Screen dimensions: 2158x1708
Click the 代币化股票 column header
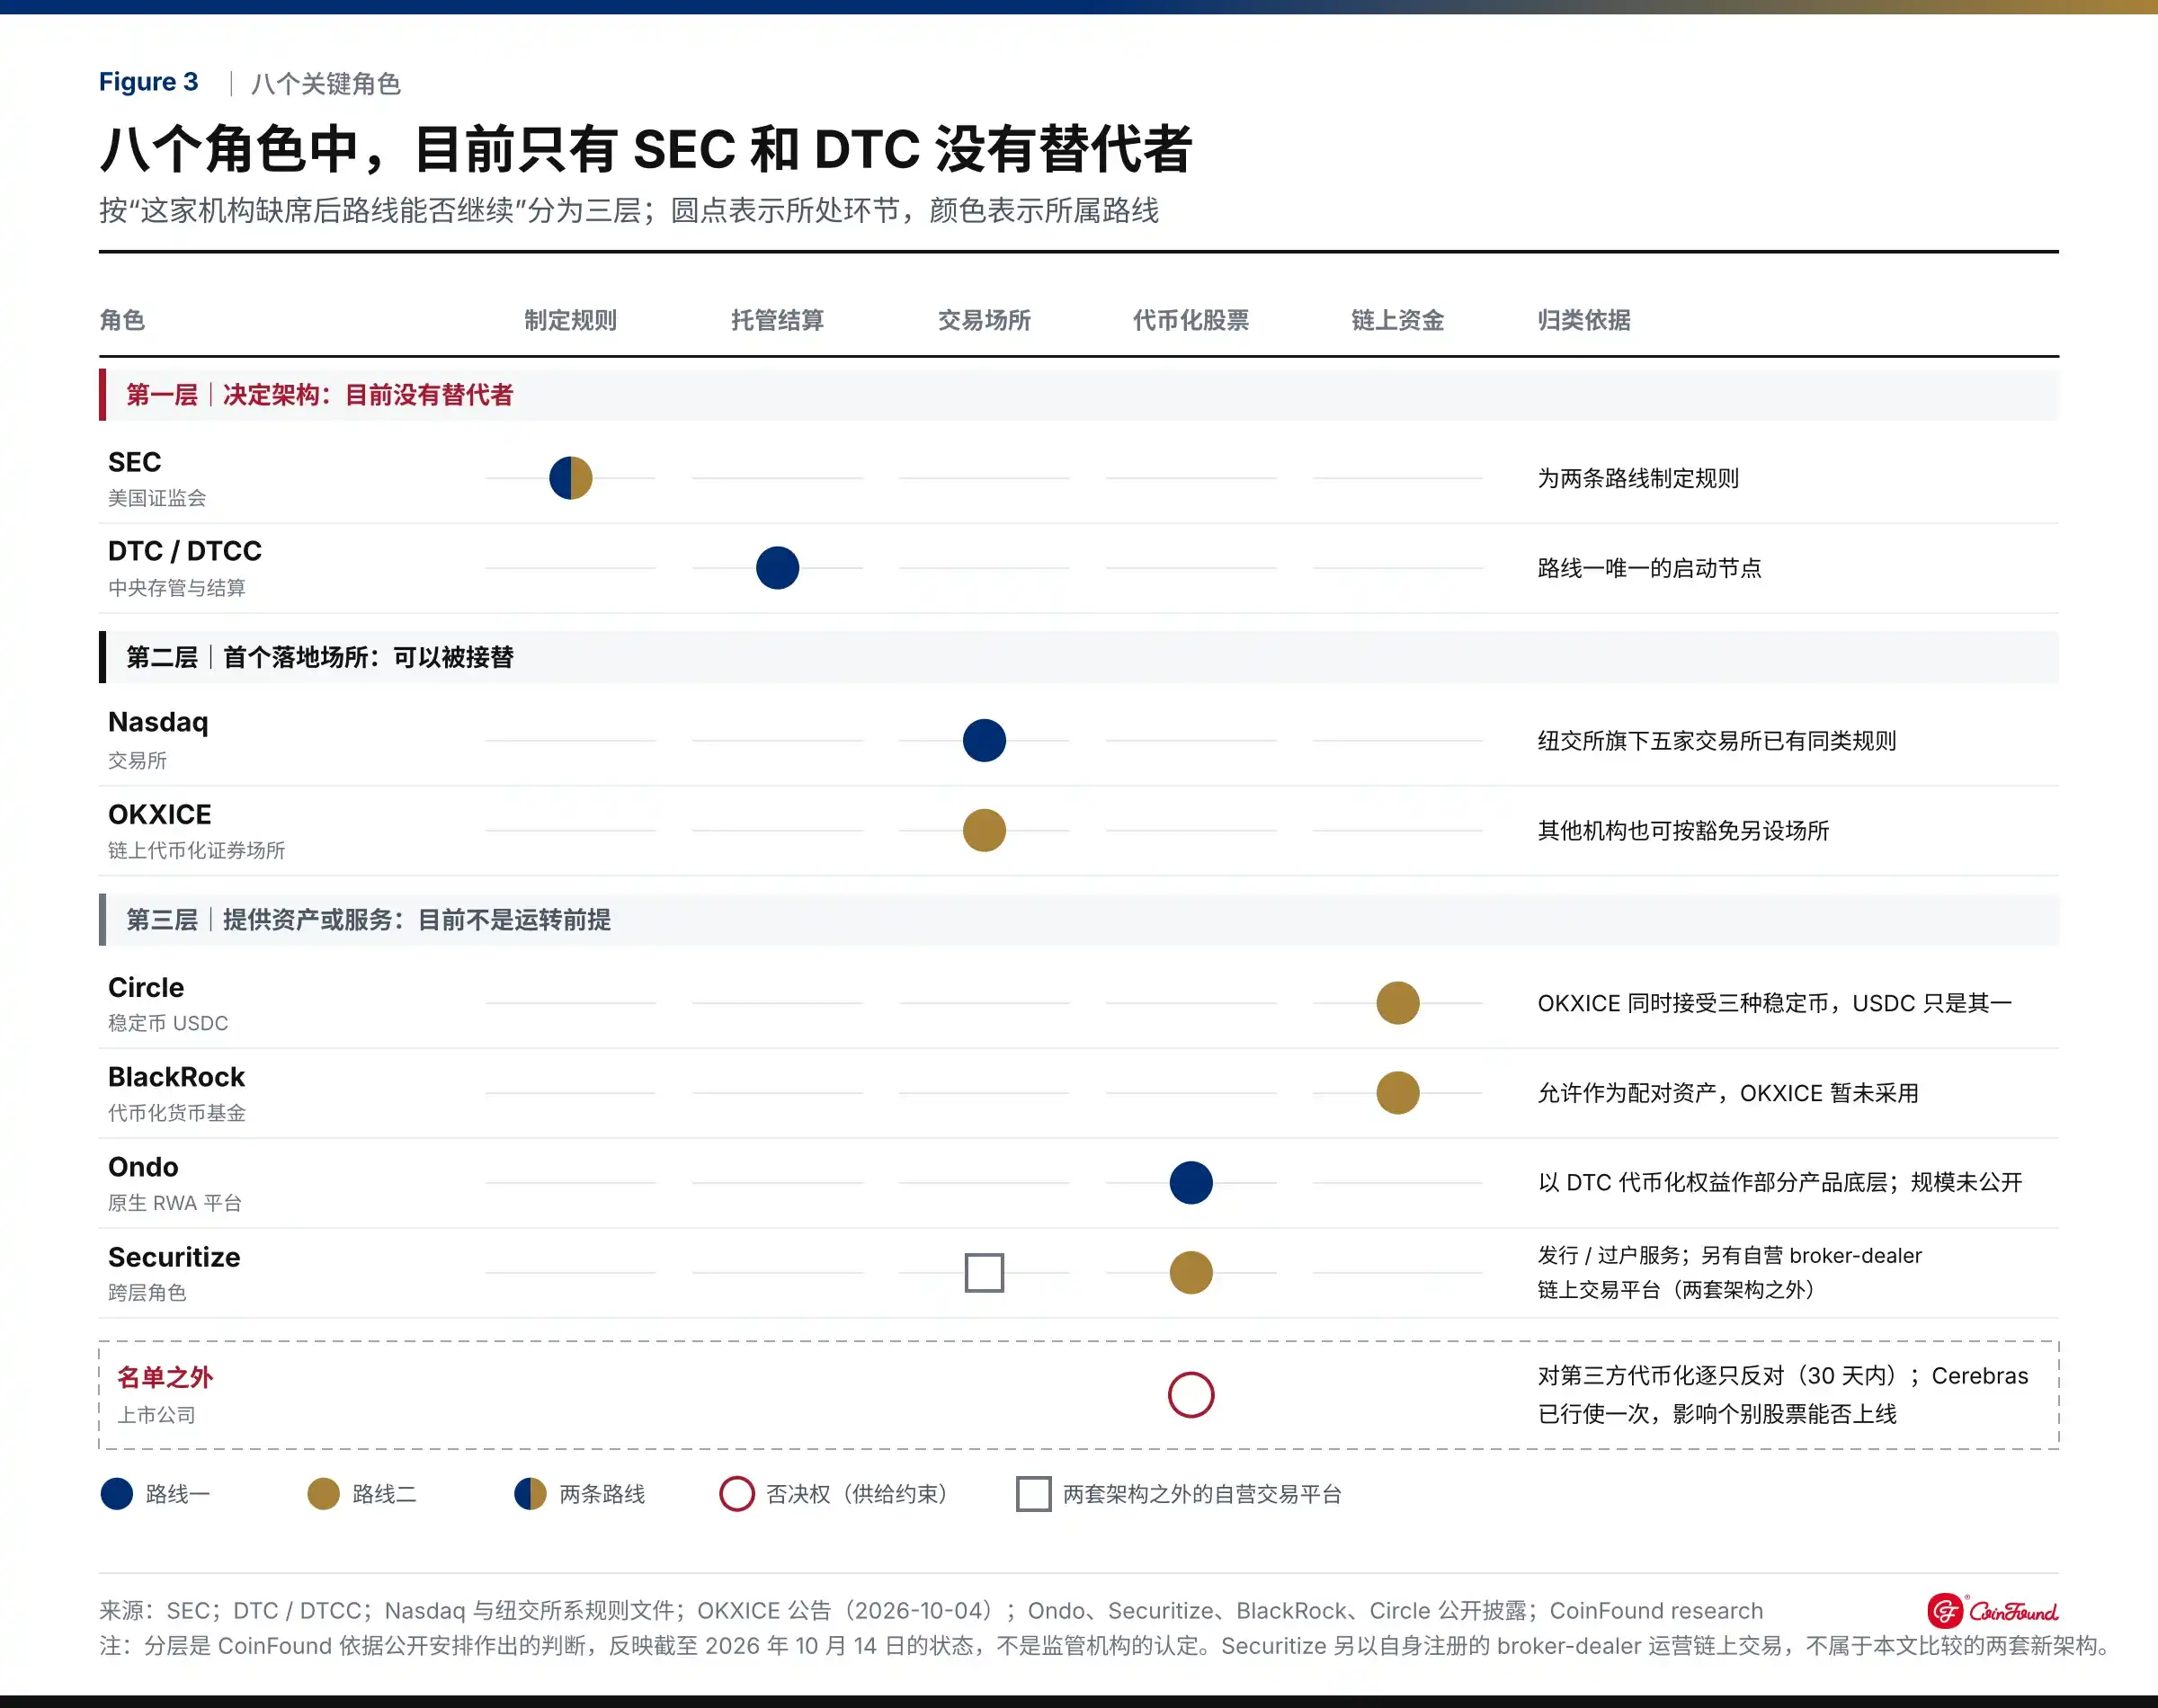(1191, 320)
